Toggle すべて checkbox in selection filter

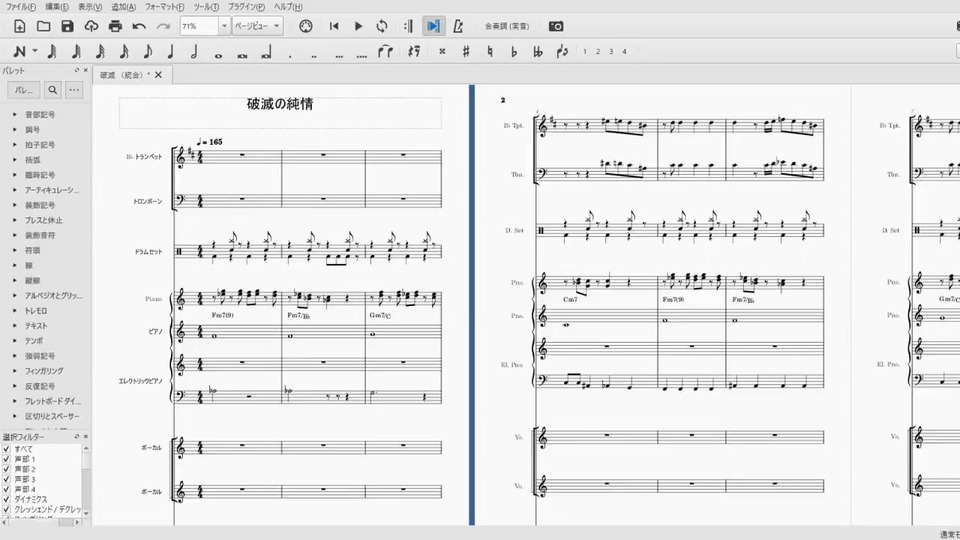coord(7,449)
